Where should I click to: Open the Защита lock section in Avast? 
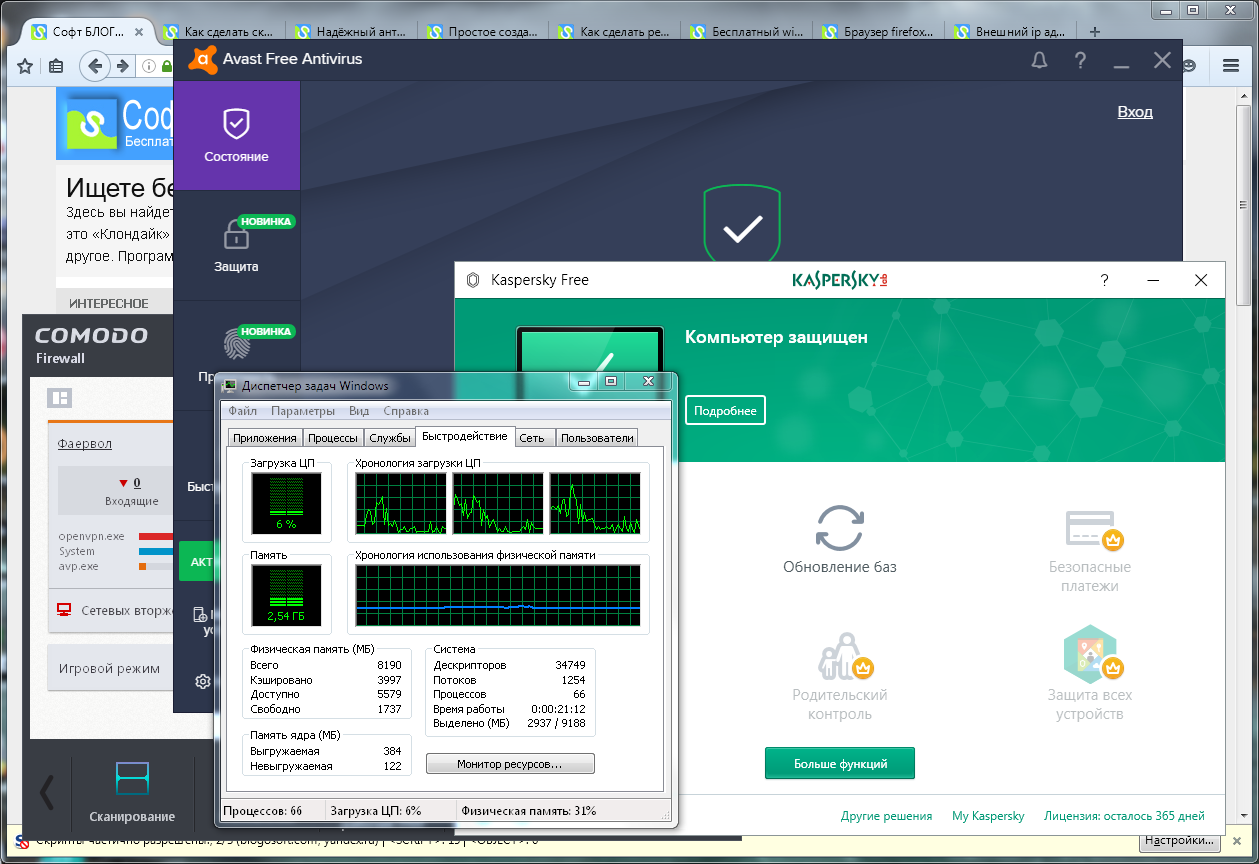click(236, 246)
